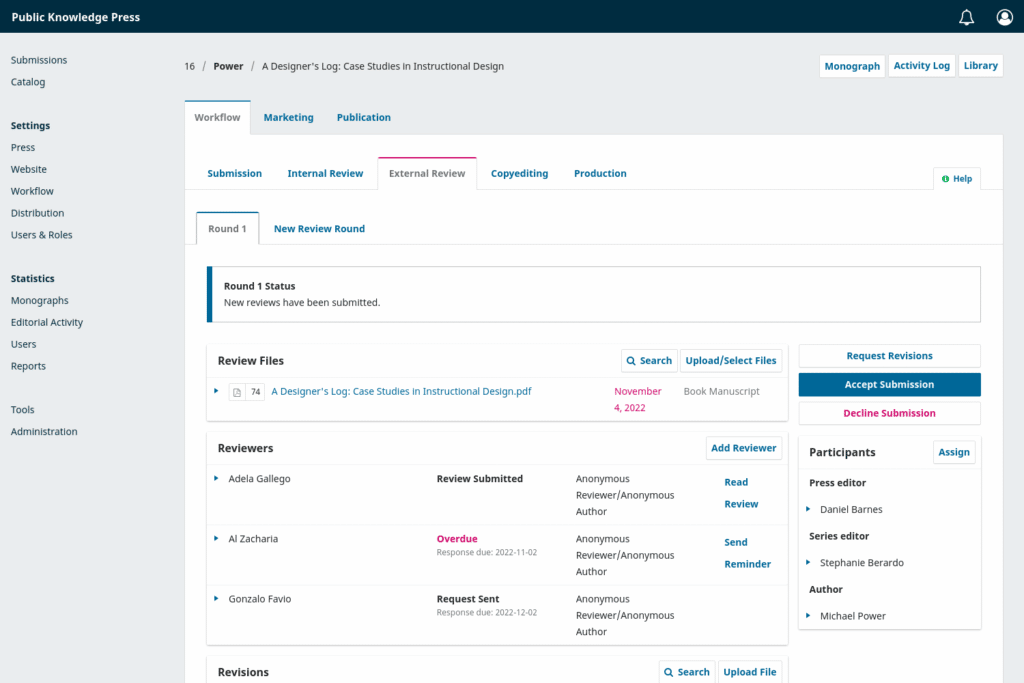The height and width of the screenshot is (683, 1024).
Task: Click Decline Submission
Action: 888,412
